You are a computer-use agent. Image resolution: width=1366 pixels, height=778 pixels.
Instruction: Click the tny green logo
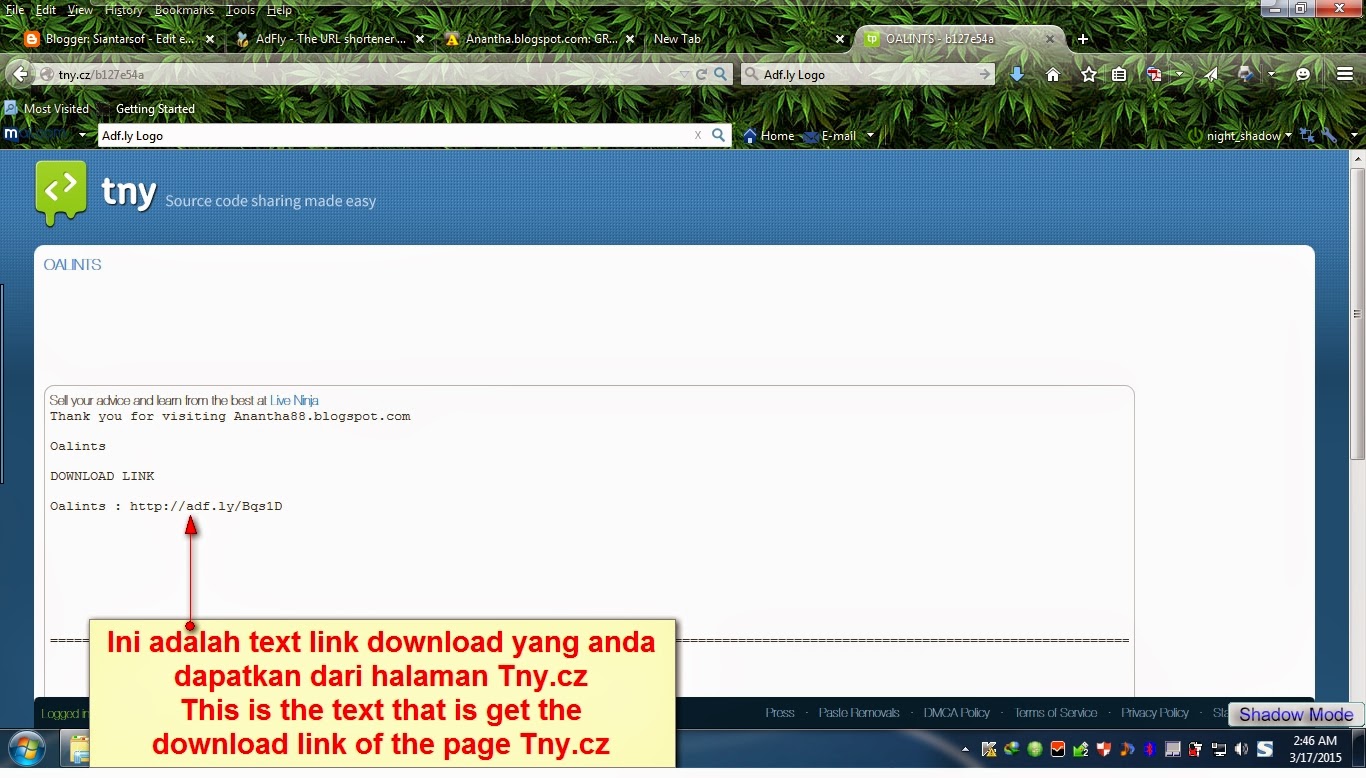tap(61, 192)
